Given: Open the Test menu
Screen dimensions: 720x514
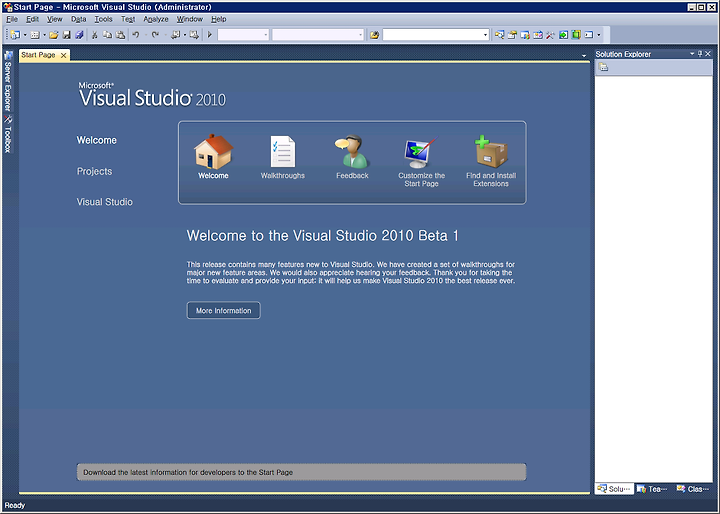Looking at the screenshot, I should 128,19.
